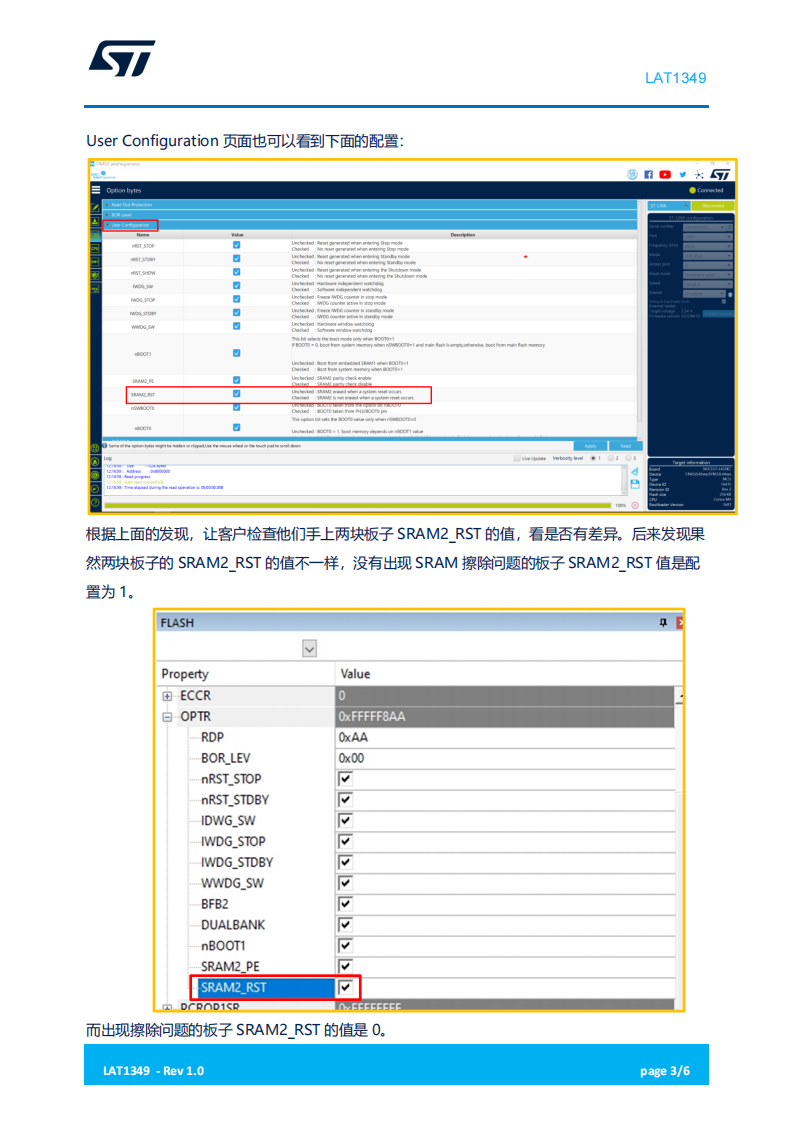793x1122 pixels.
Task: Click the green progress bar at 100%
Action: [357, 505]
